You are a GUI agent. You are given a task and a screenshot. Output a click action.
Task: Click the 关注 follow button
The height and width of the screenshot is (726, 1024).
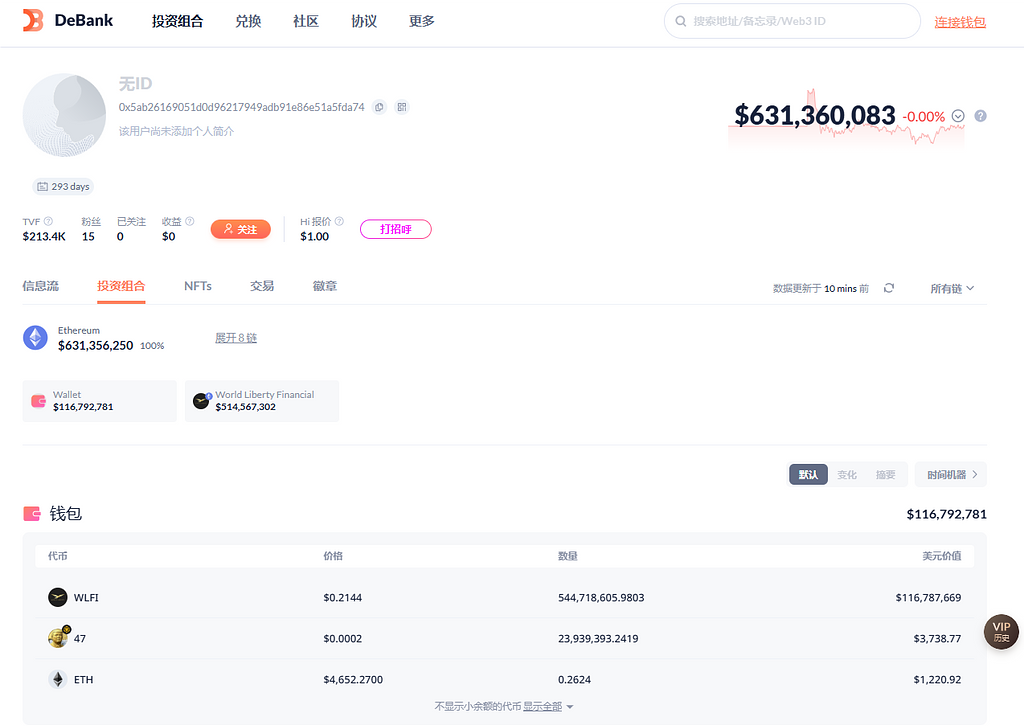pyautogui.click(x=240, y=229)
